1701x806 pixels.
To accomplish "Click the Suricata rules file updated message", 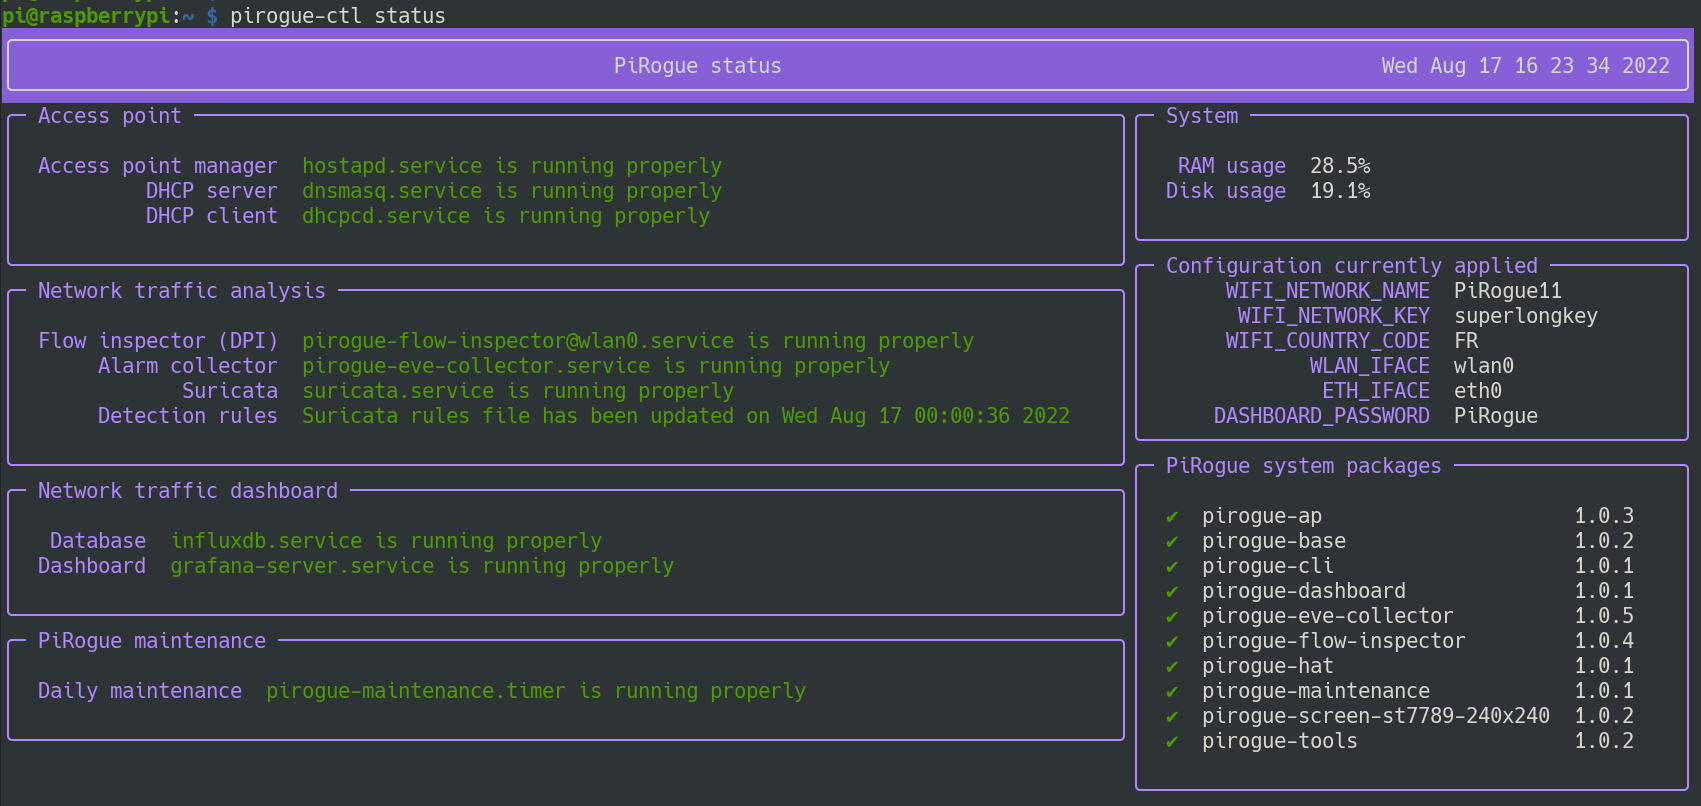I will [686, 416].
